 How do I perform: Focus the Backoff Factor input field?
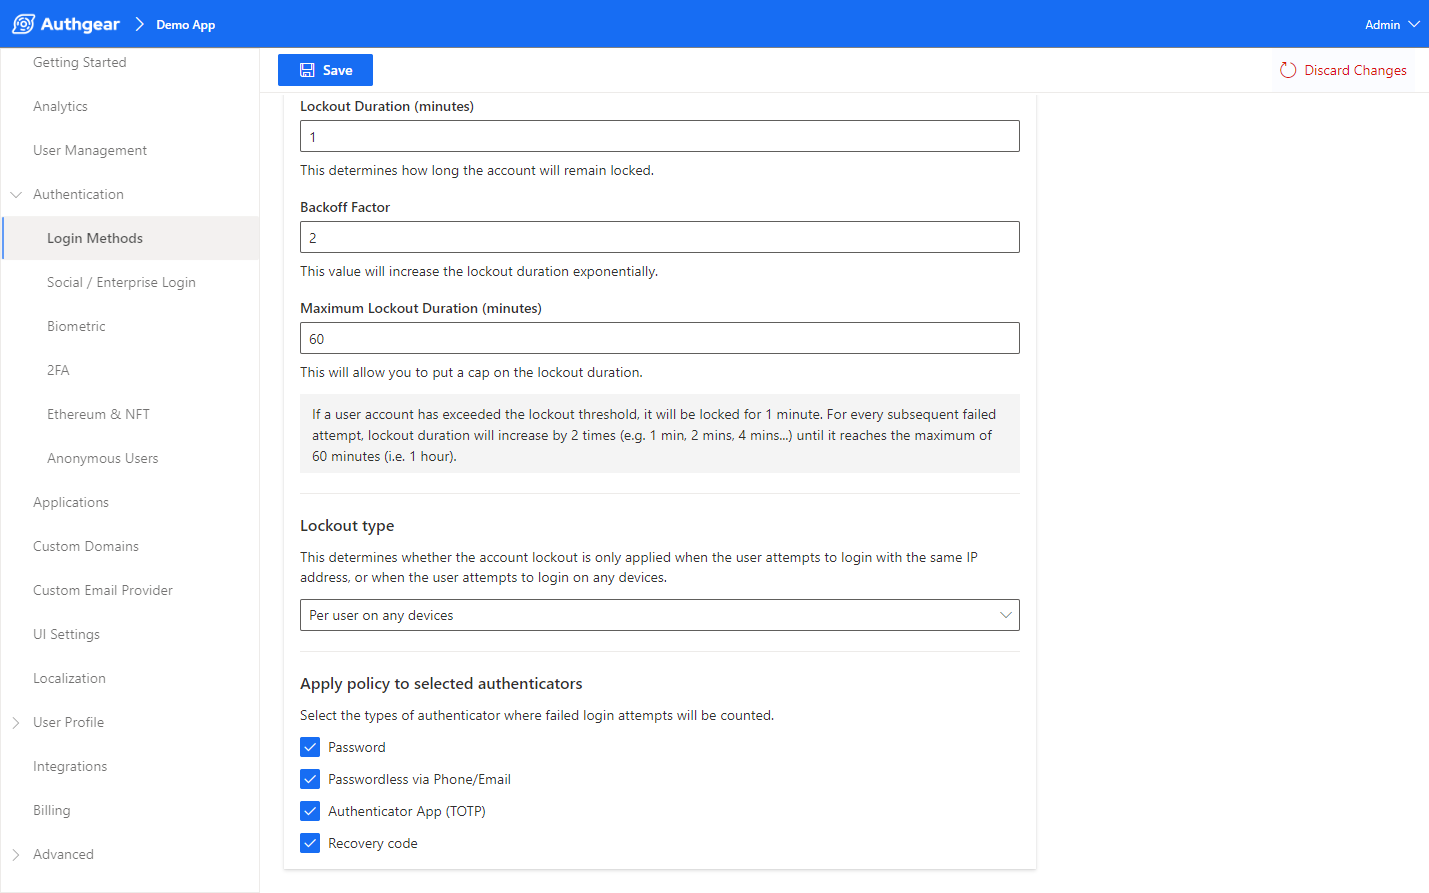coord(659,238)
